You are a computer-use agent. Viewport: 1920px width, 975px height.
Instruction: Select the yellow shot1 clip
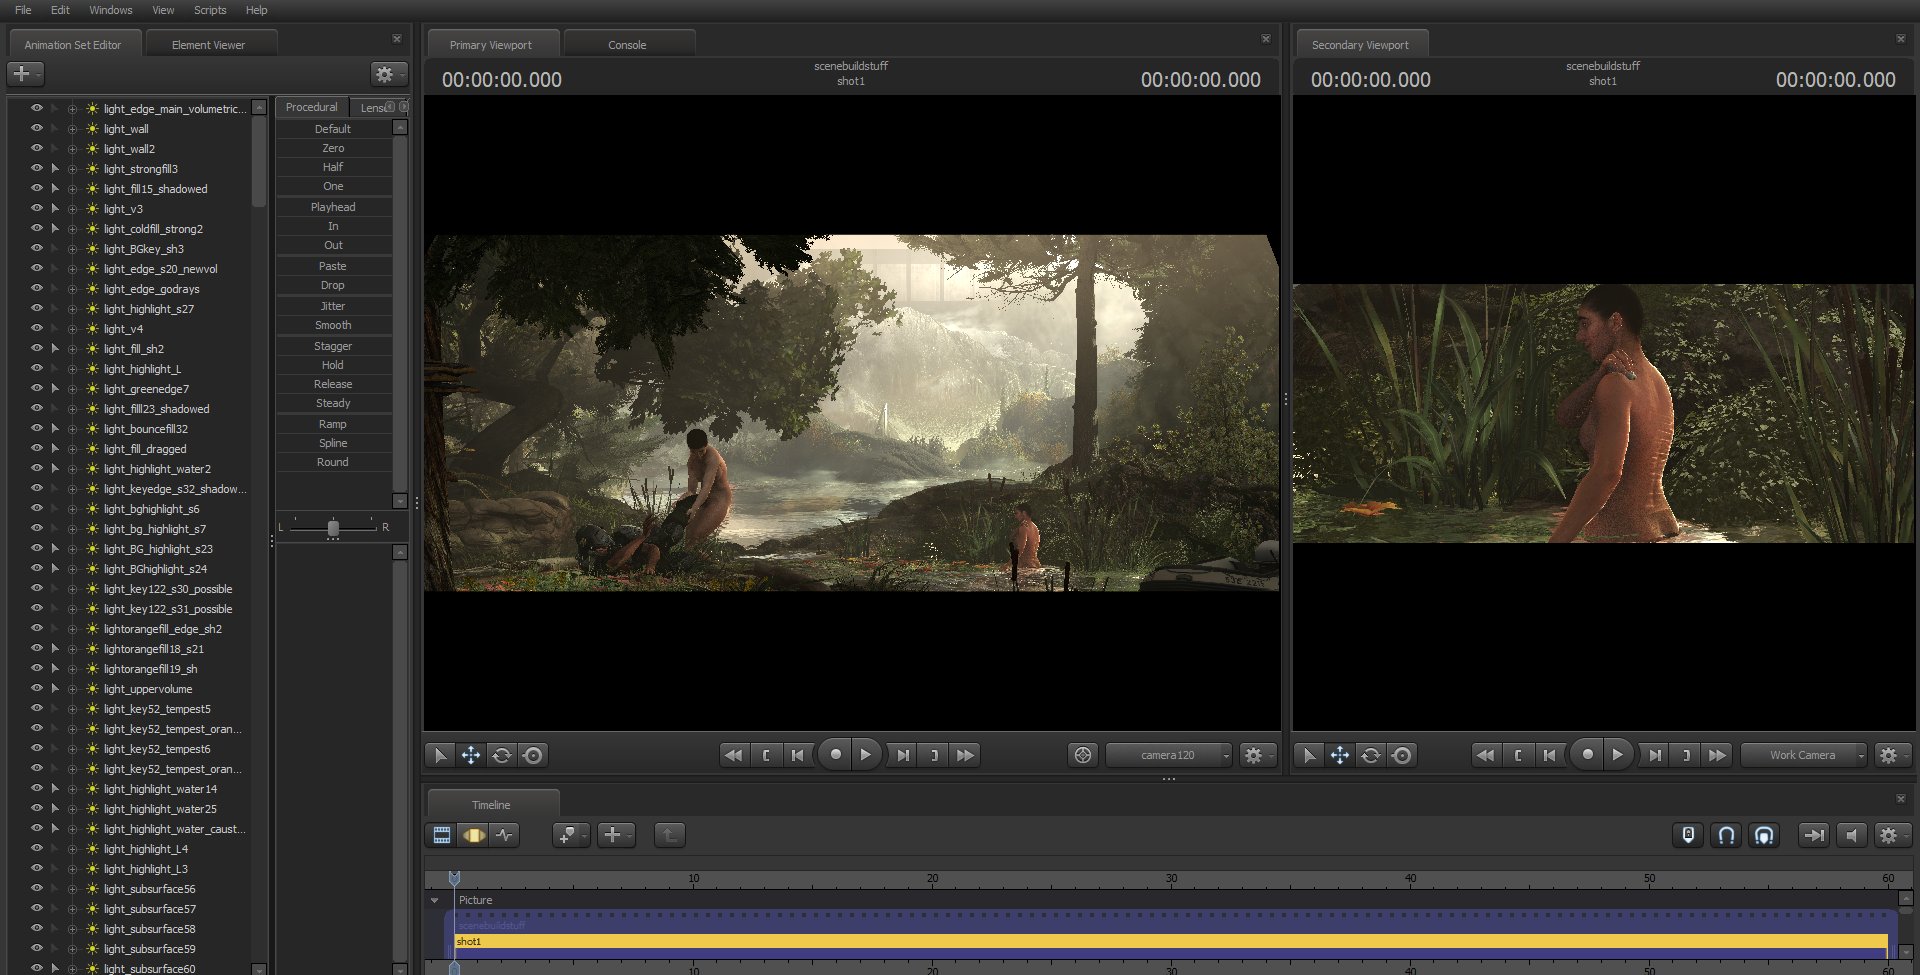point(1170,941)
